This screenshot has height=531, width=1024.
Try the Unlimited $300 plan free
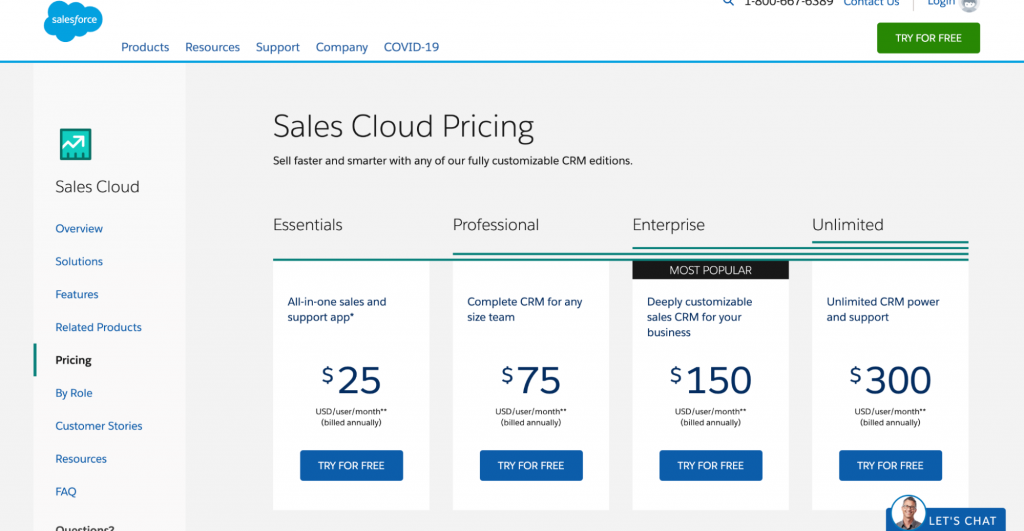890,465
